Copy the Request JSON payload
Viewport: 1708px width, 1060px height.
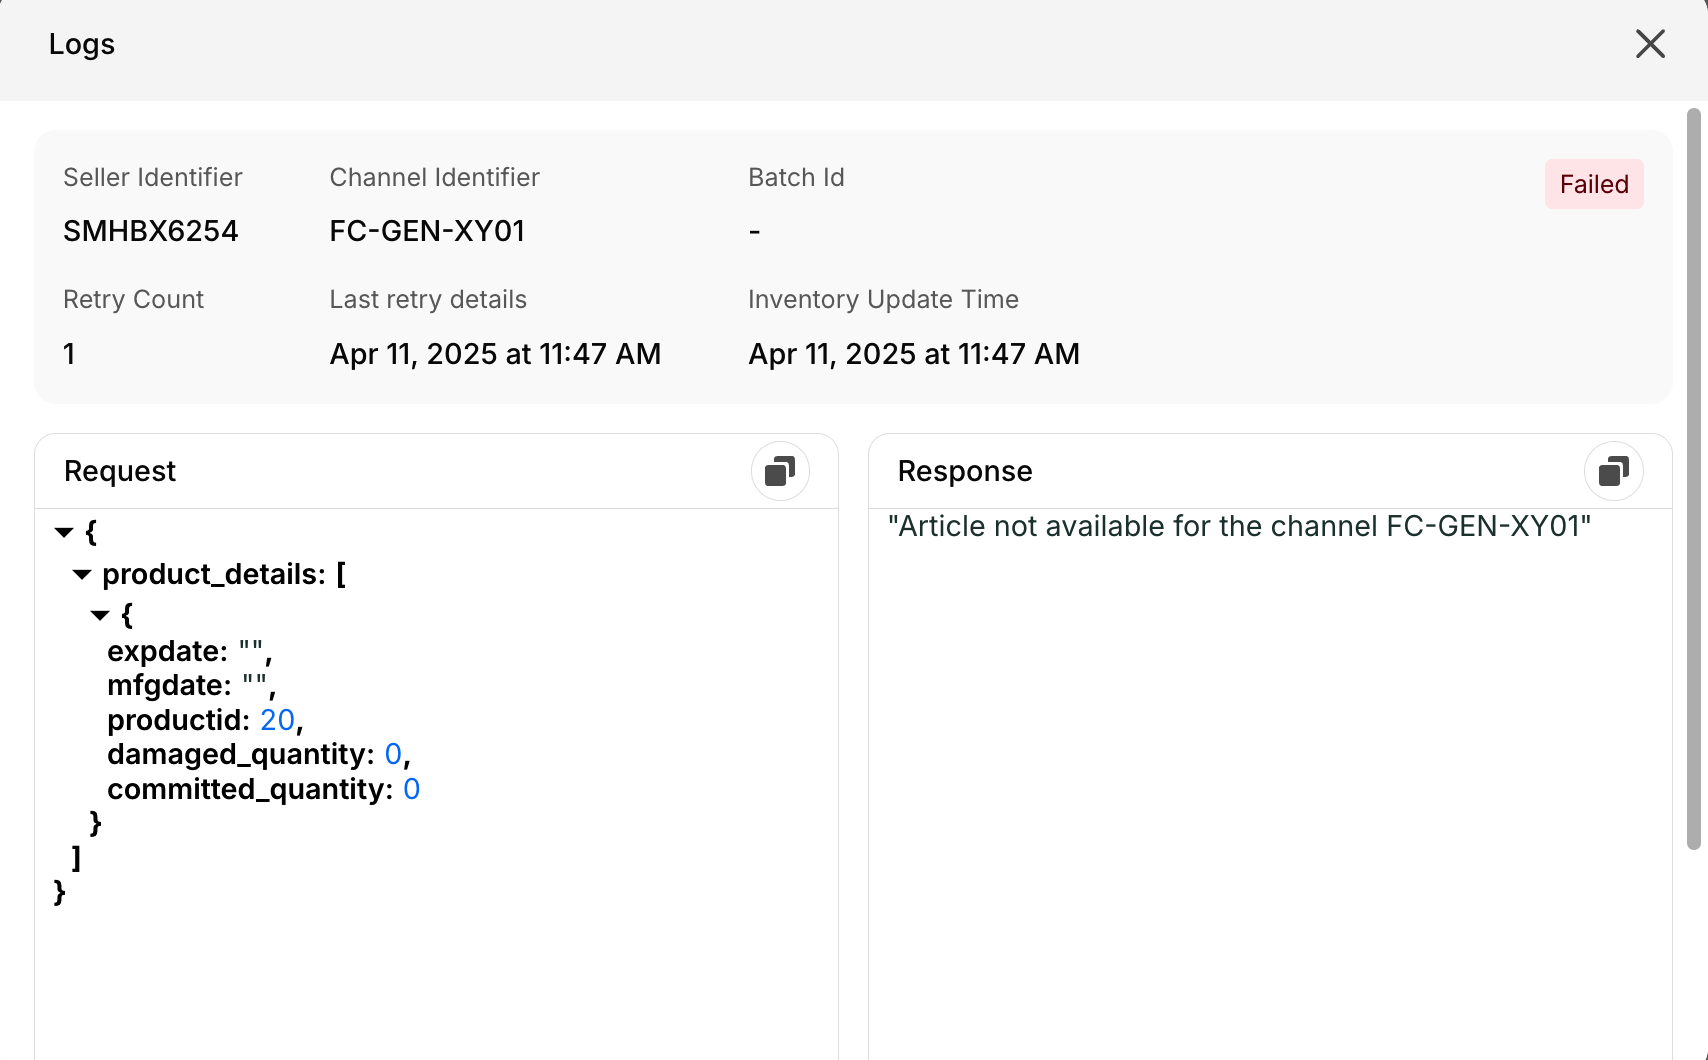point(780,471)
